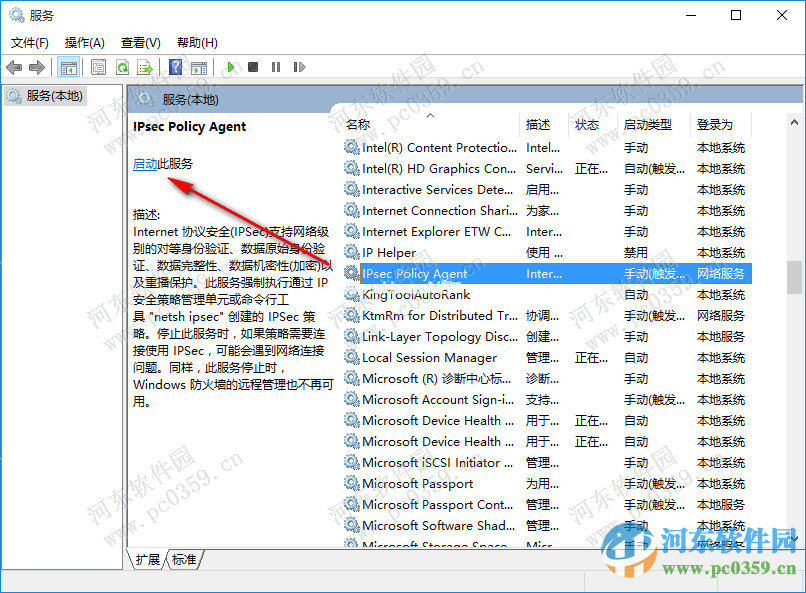Restart the service using the restart icon
Viewport: 806px width, 593px height.
(x=298, y=67)
